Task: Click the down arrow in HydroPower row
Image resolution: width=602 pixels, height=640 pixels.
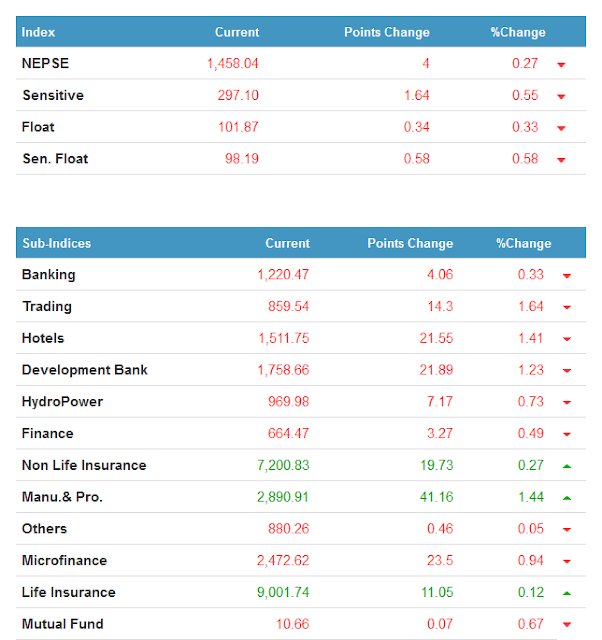Action: (567, 403)
